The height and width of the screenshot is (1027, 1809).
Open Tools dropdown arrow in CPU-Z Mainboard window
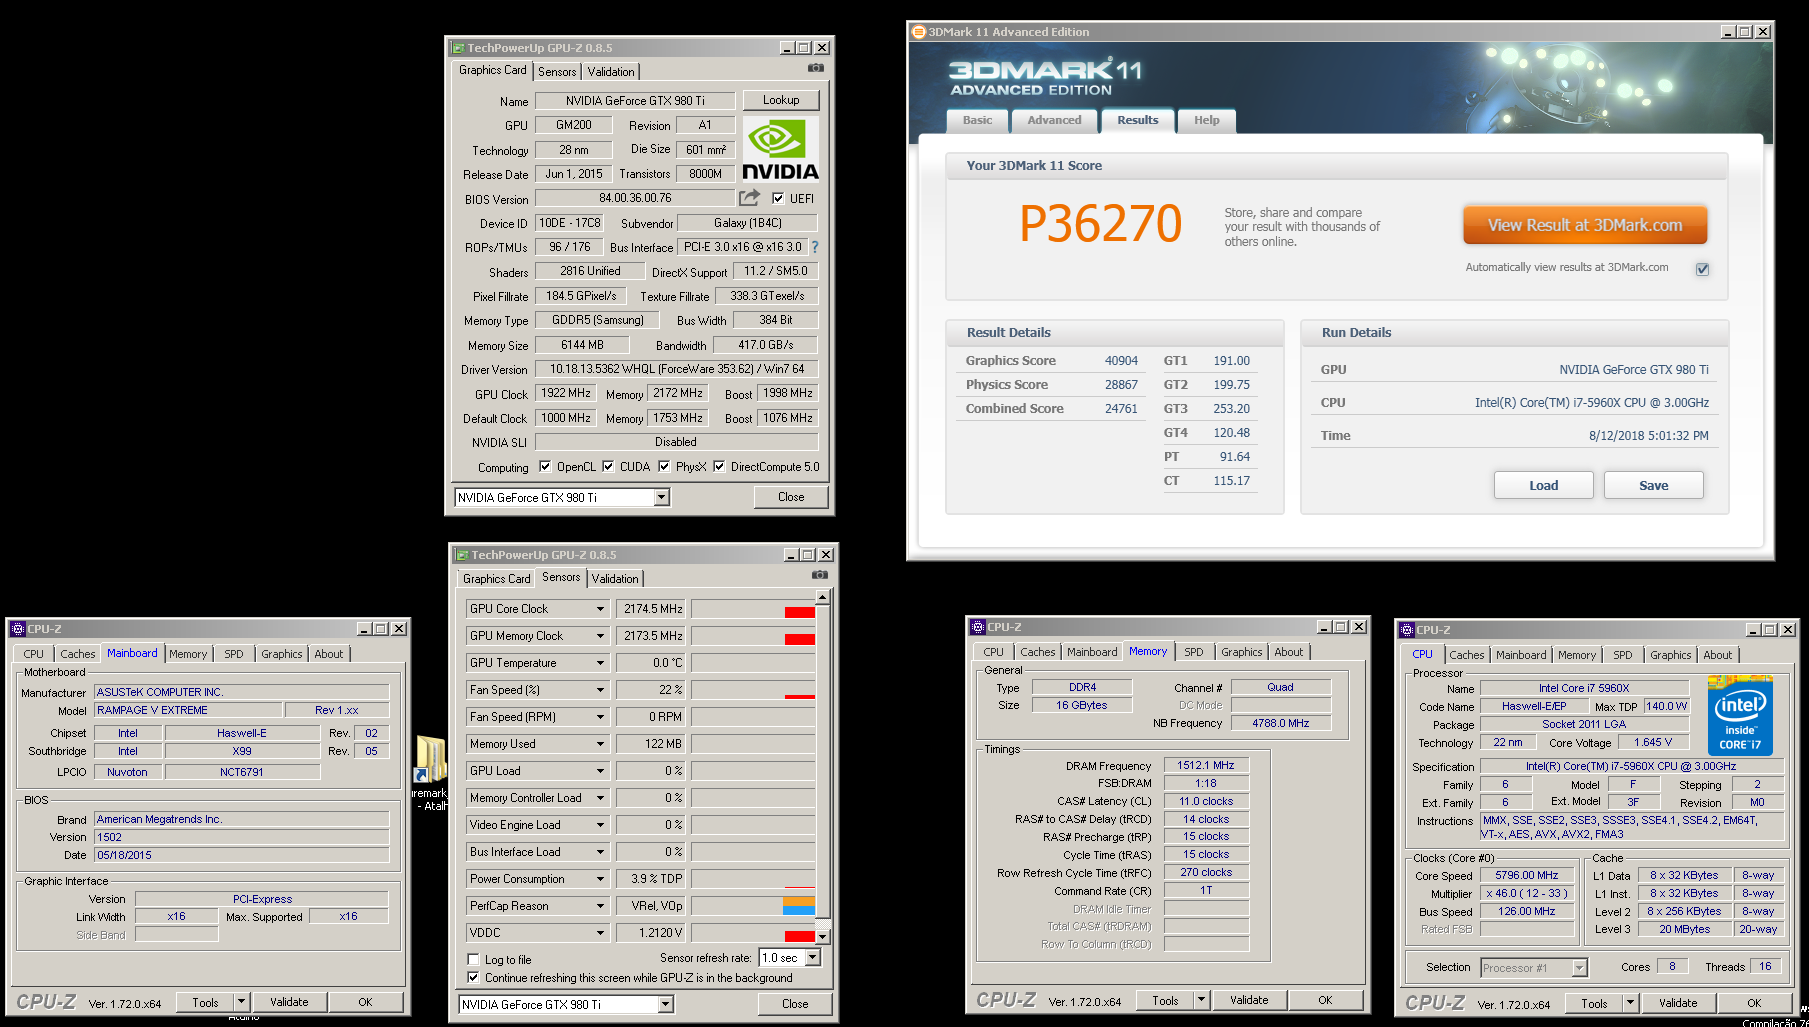click(241, 1002)
